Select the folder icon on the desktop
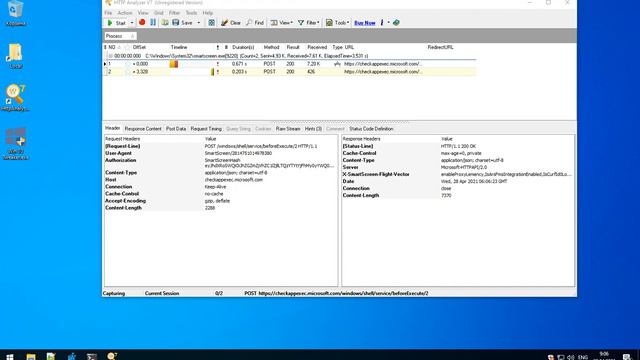This screenshot has height=360, width=640. (x=16, y=56)
